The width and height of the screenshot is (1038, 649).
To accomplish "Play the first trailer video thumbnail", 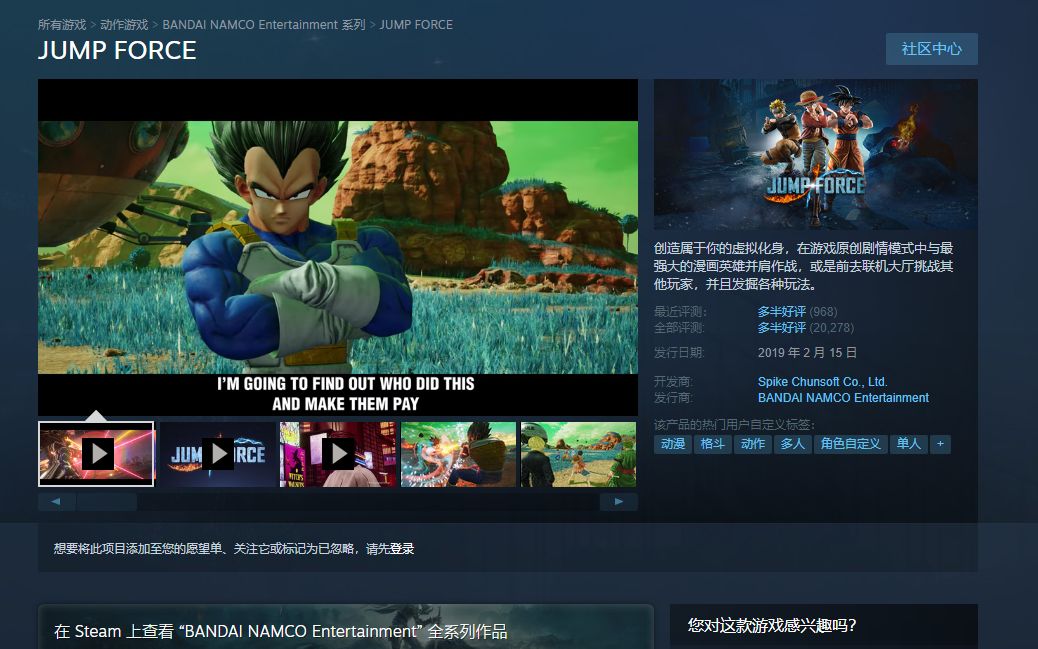I will point(96,454).
